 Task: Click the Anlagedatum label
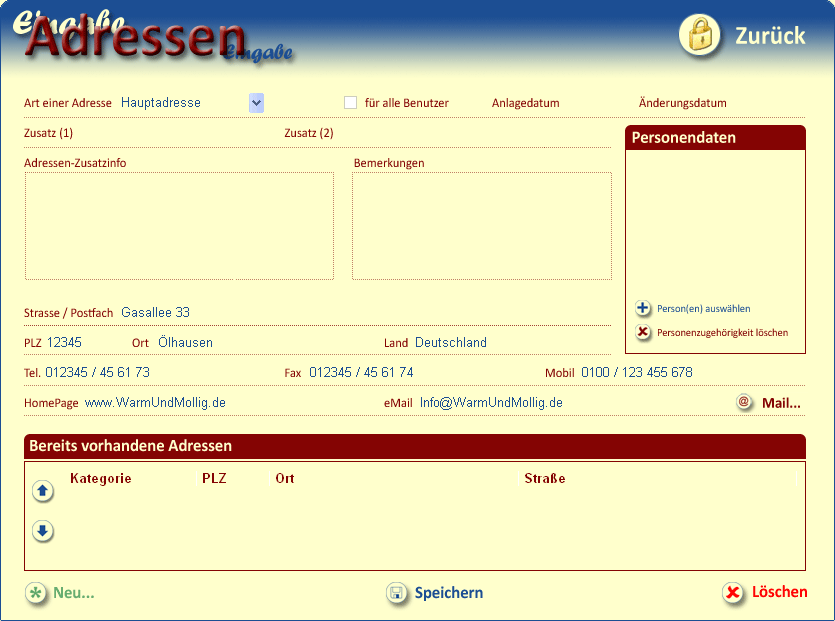click(x=526, y=103)
